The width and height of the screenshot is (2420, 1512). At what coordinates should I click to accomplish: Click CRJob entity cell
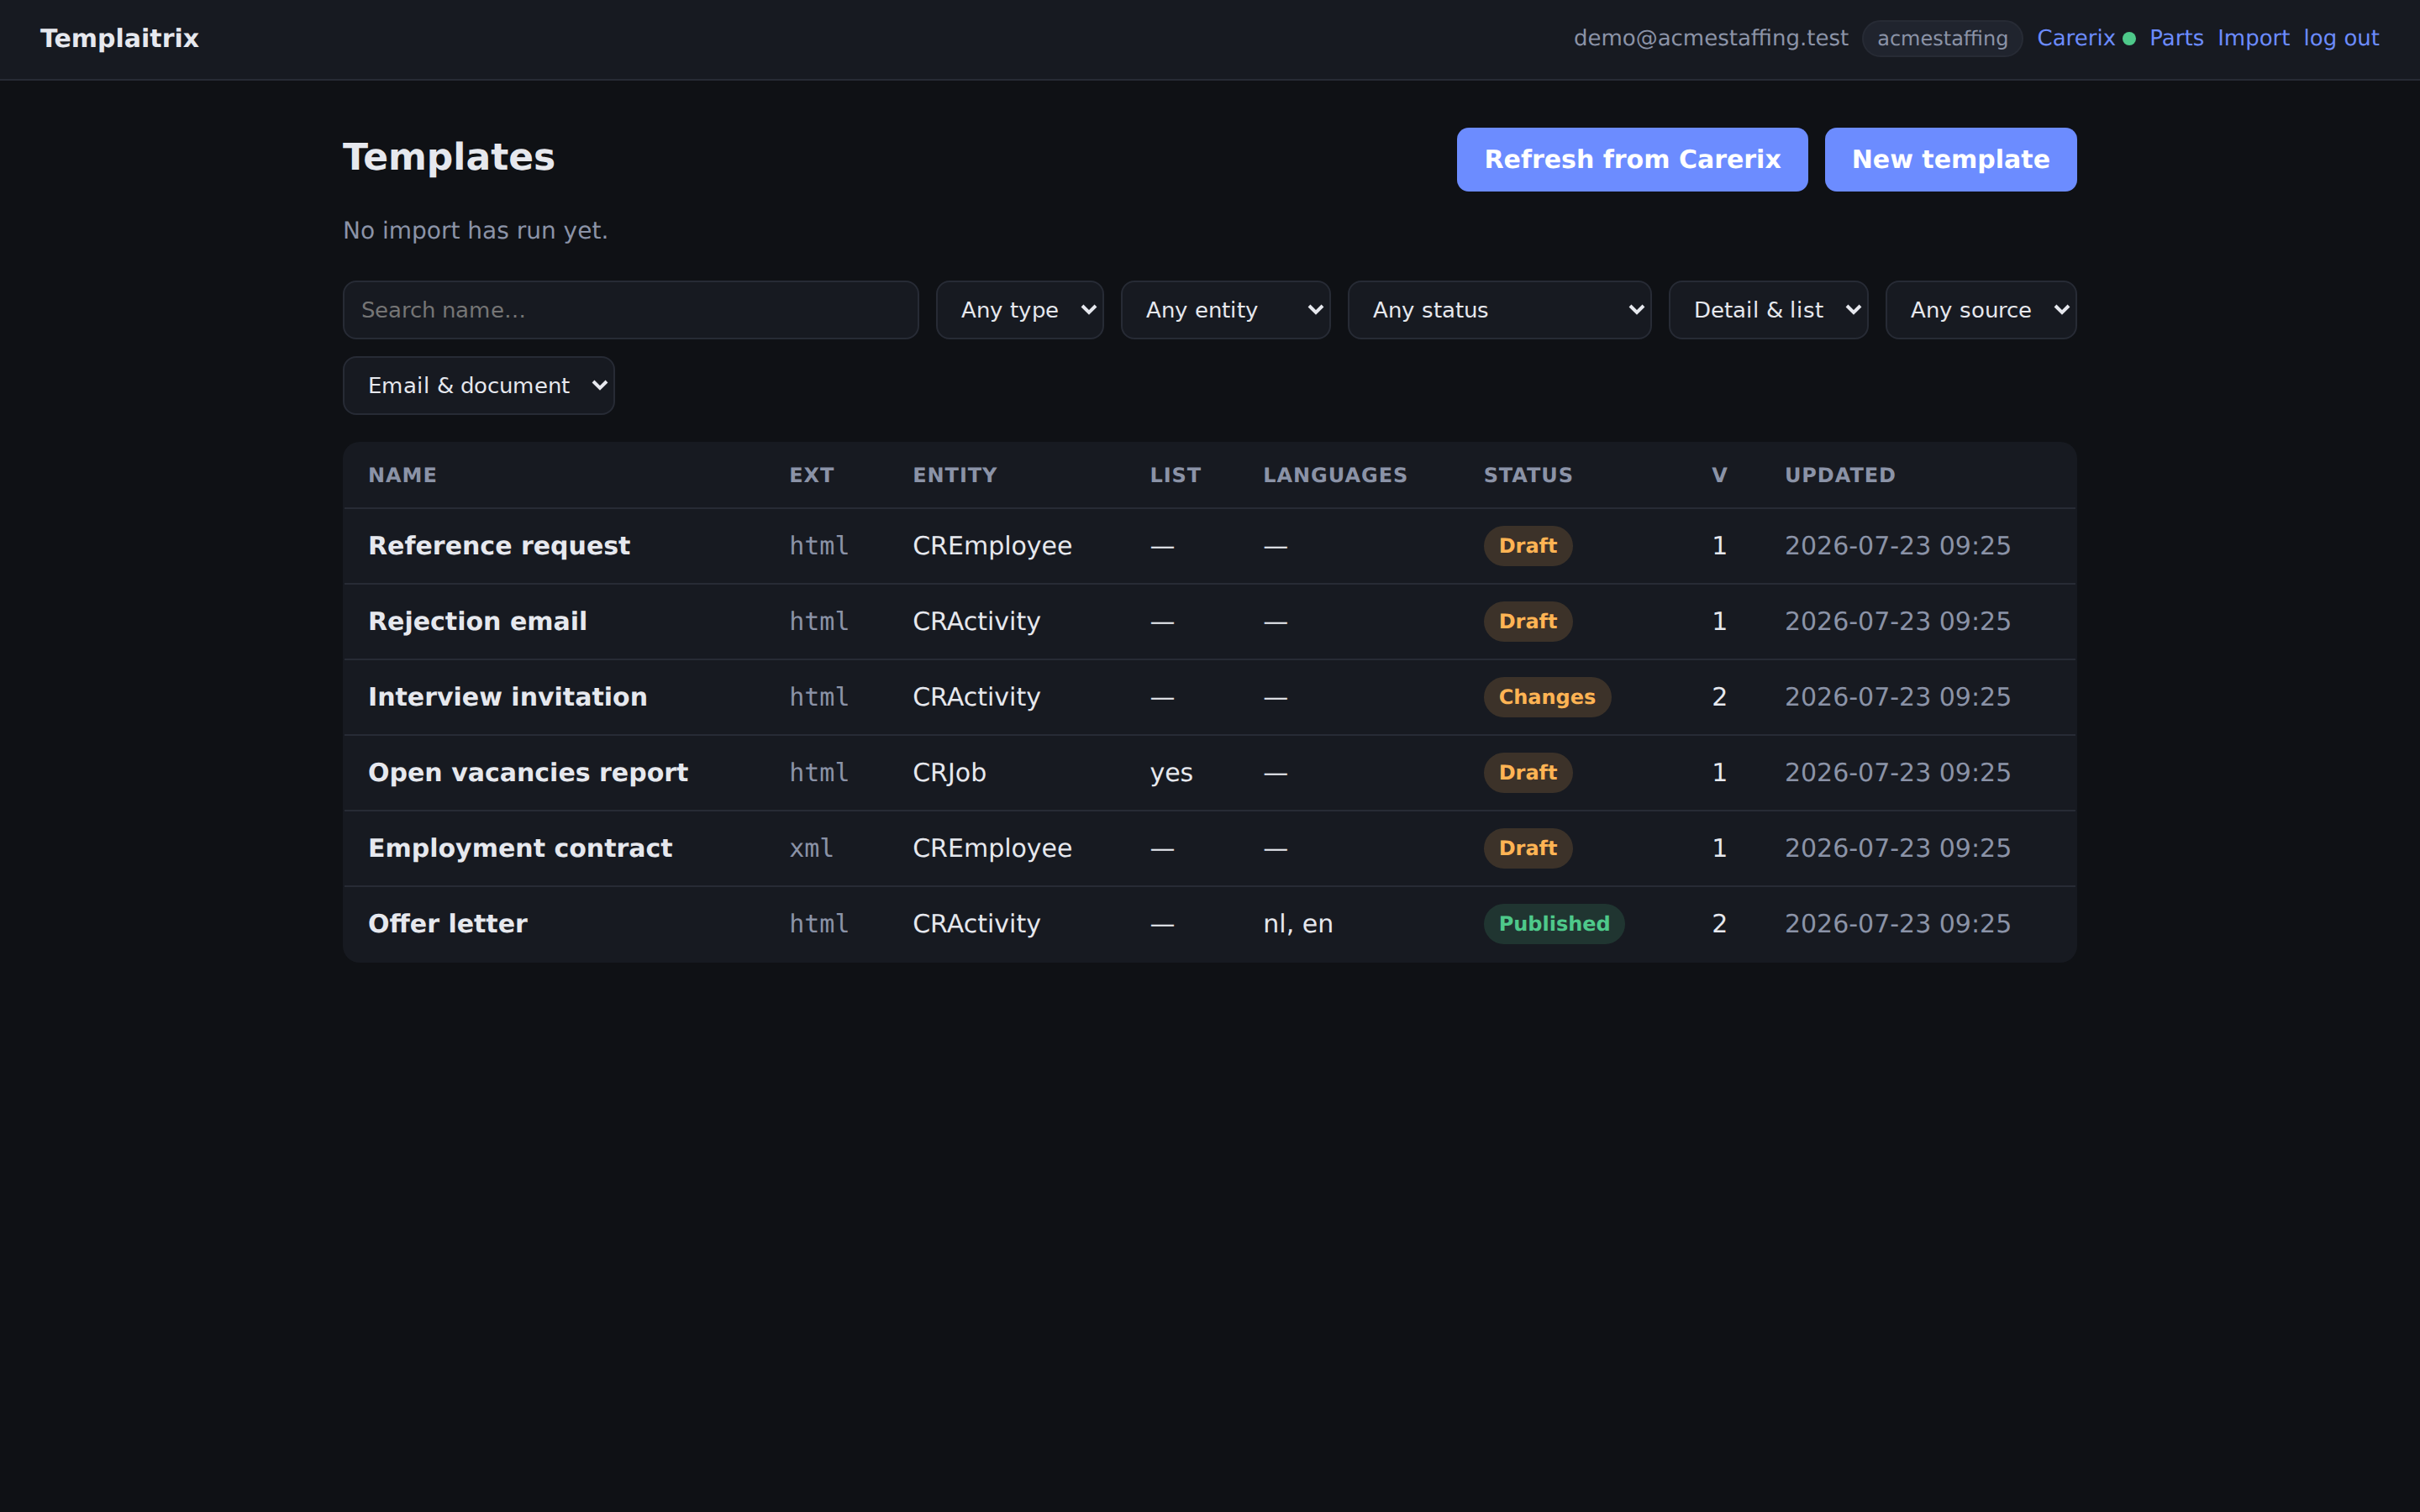[949, 772]
